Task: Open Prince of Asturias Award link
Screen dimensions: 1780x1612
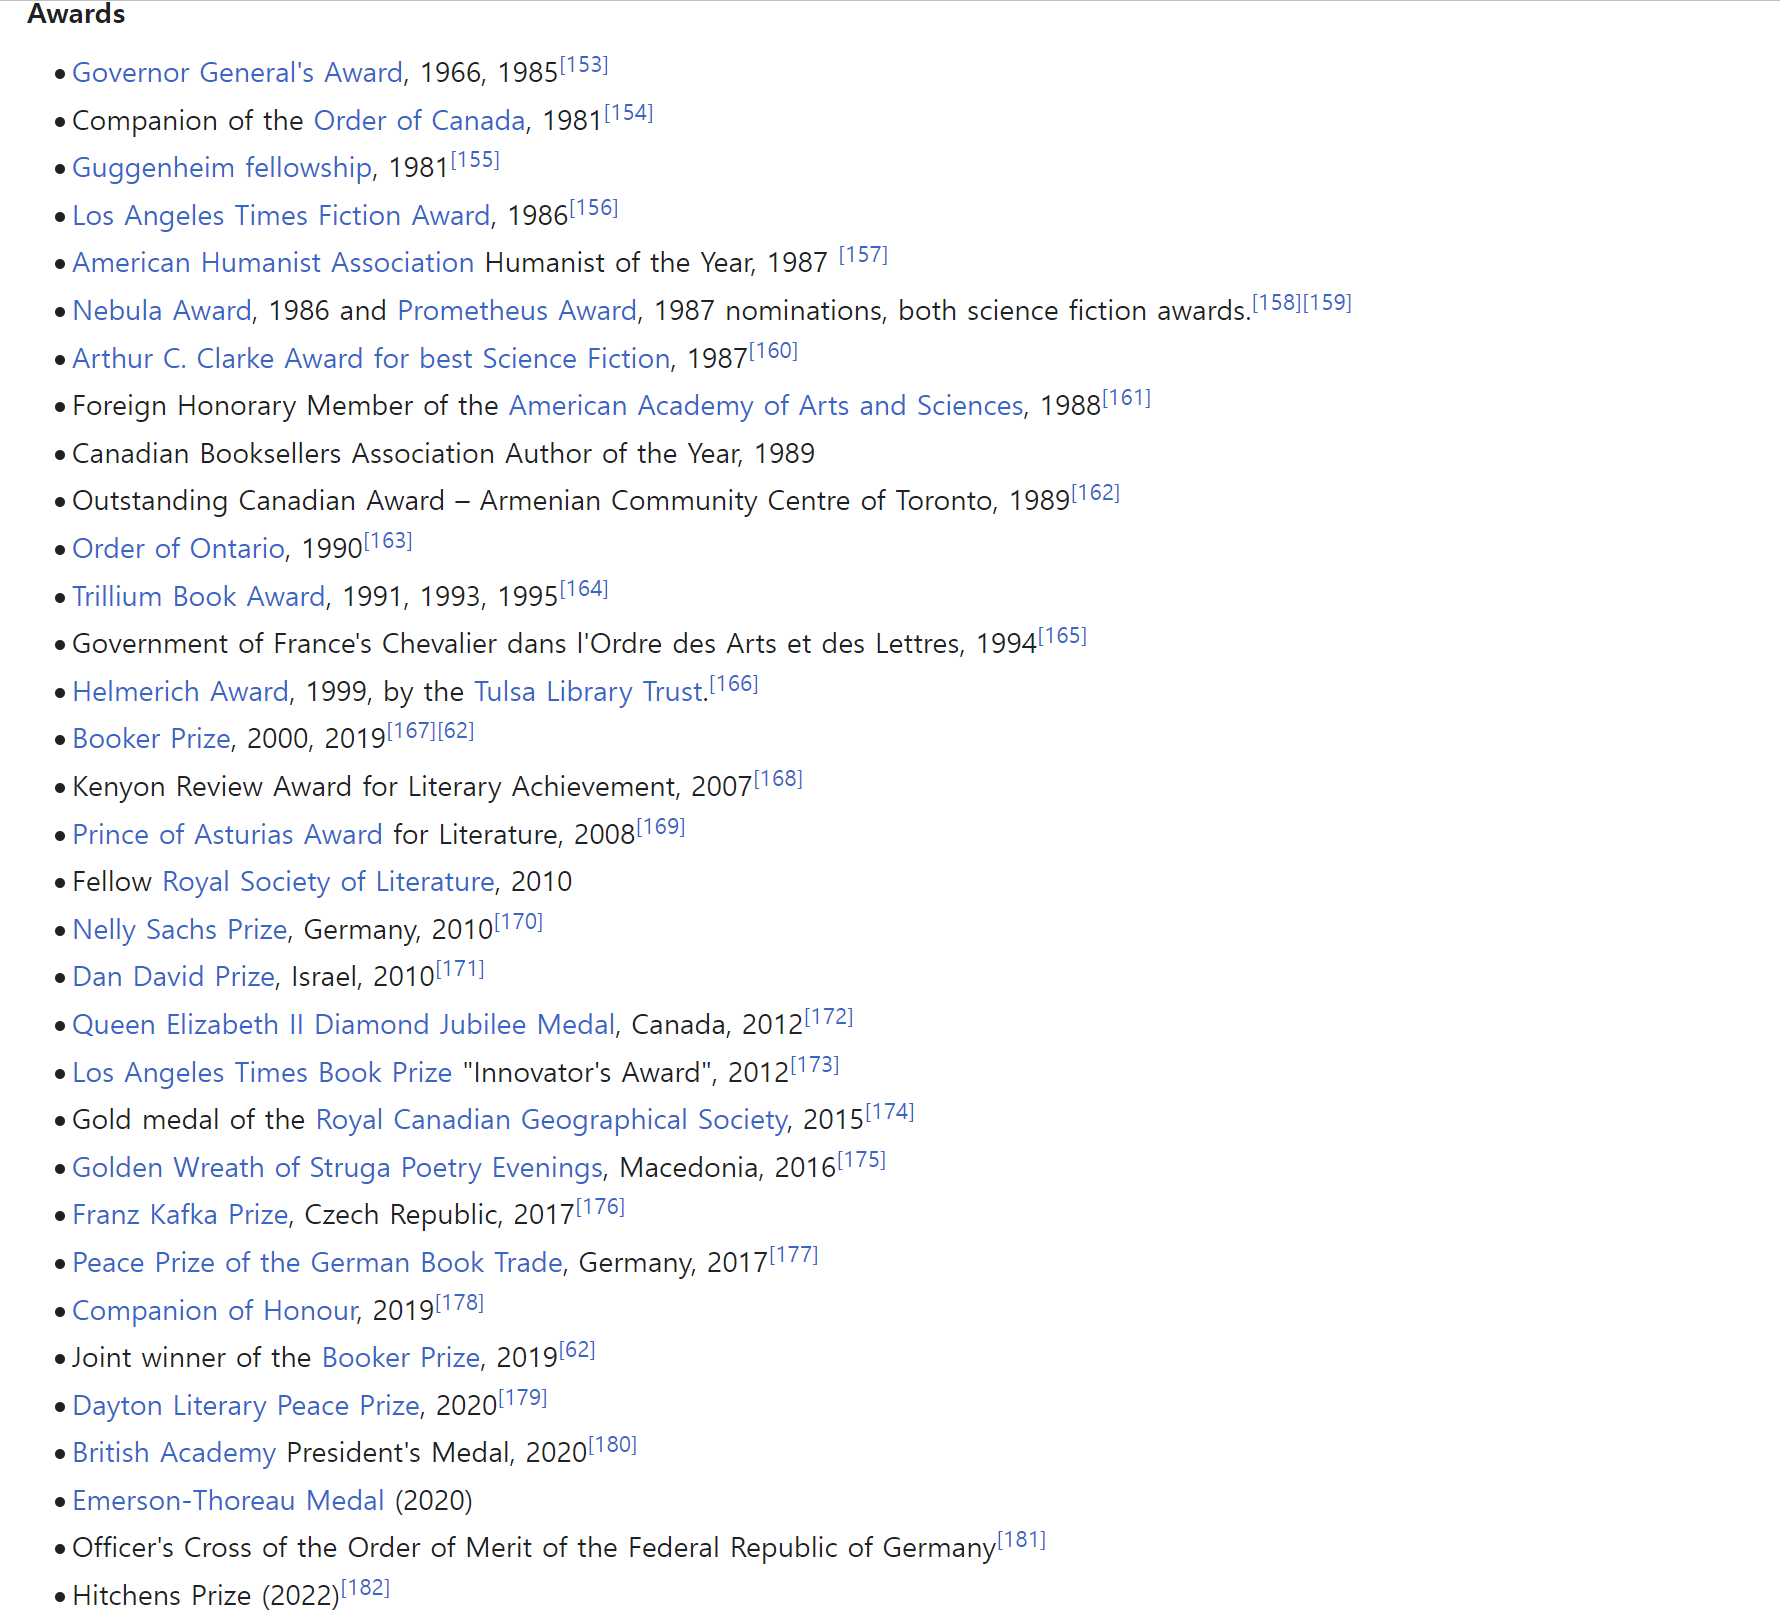Action: click(x=227, y=835)
